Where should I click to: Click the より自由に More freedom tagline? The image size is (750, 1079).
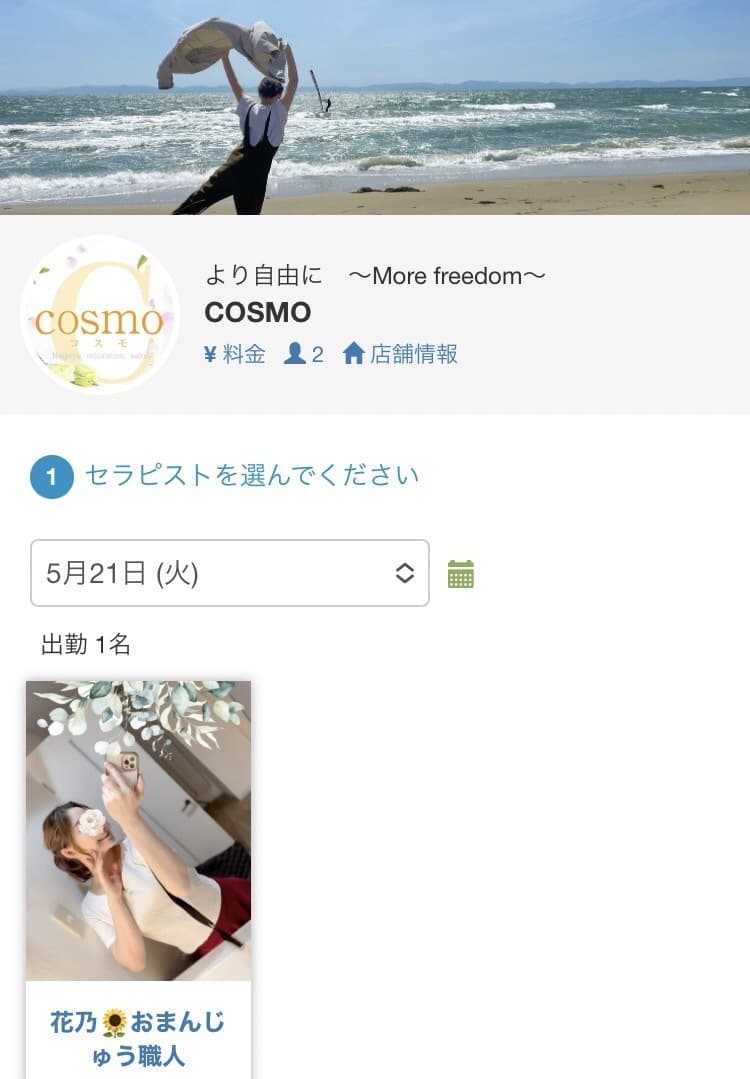(x=375, y=276)
